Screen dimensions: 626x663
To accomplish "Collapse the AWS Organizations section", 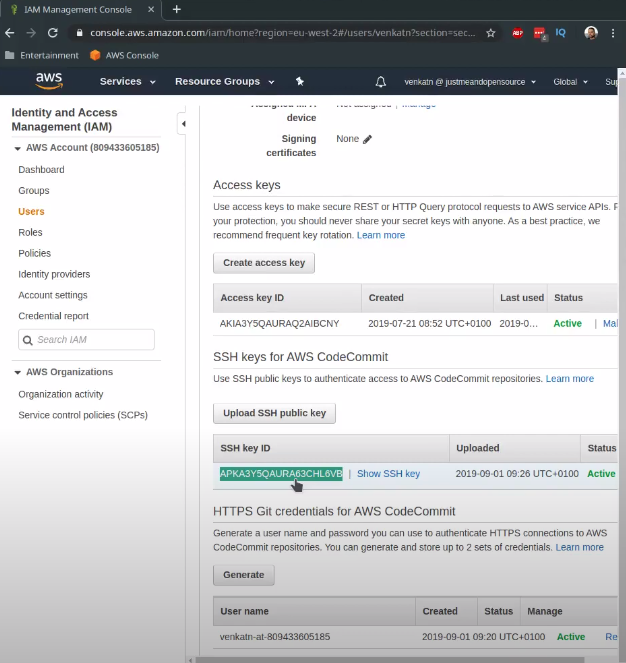I will click(x=17, y=373).
